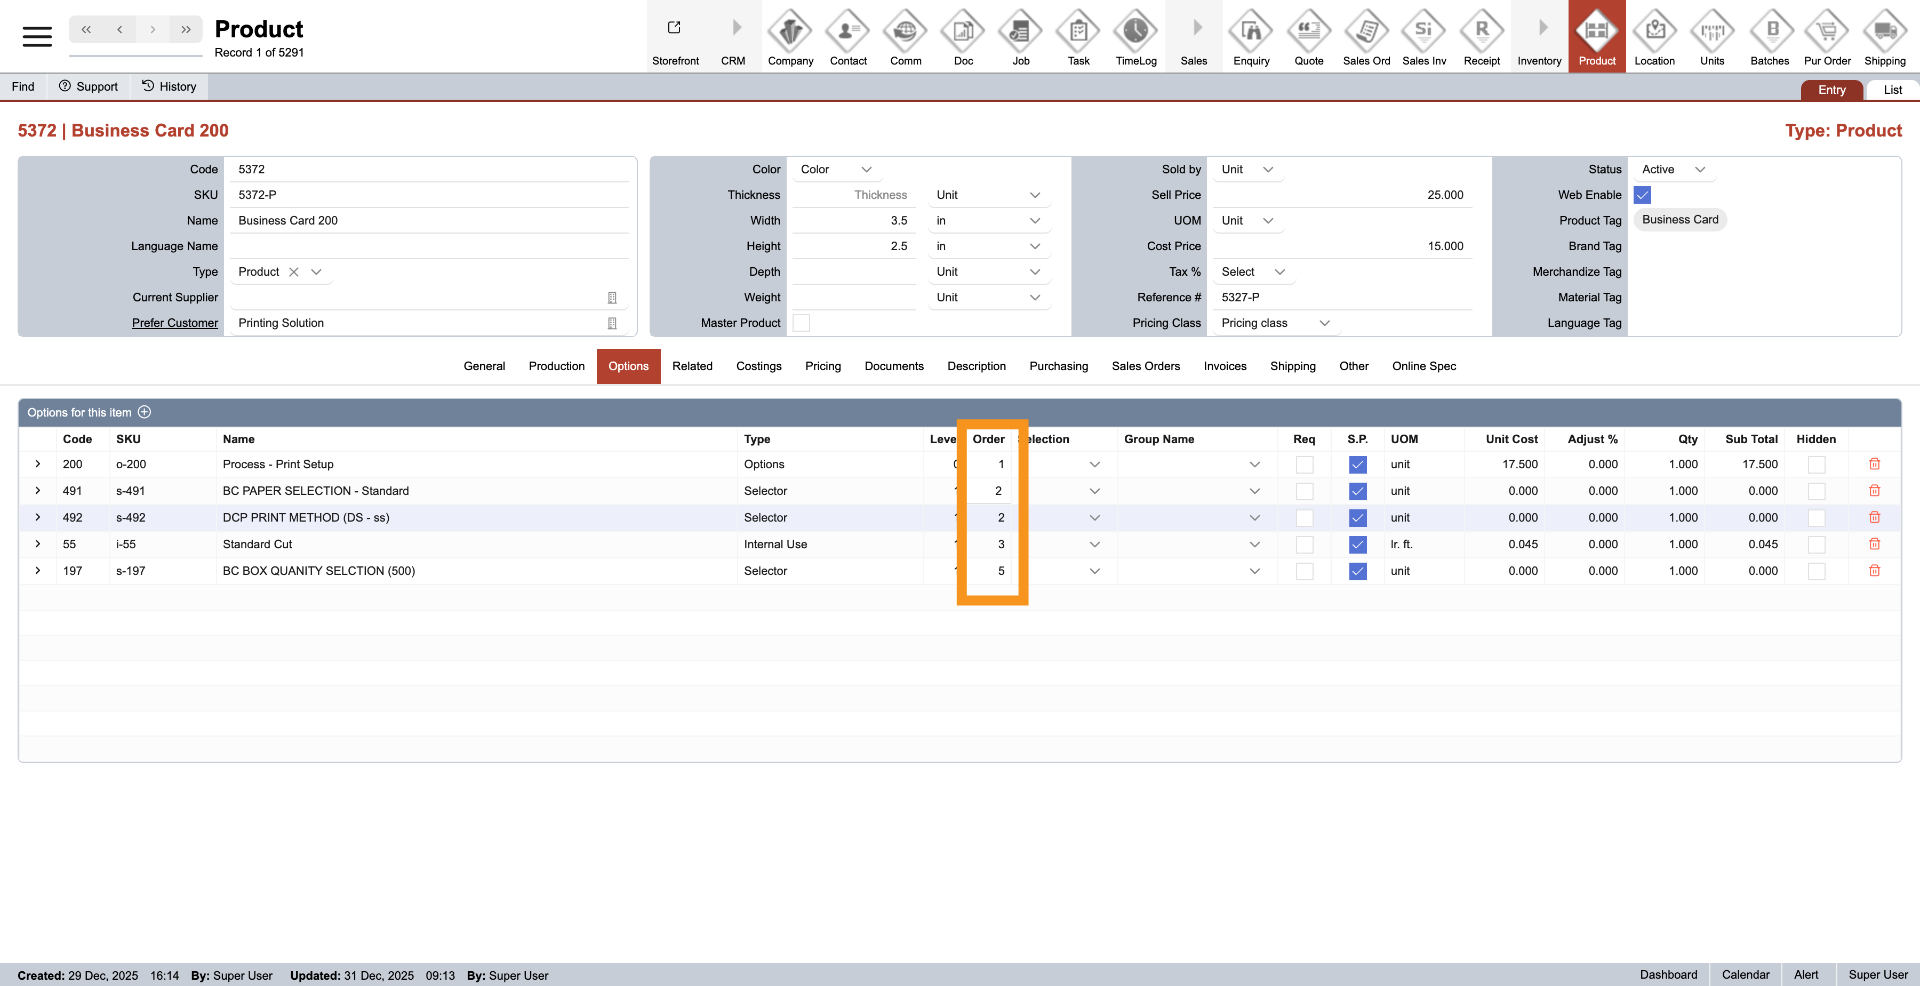Click the History button
The width and height of the screenshot is (1920, 986).
point(169,87)
